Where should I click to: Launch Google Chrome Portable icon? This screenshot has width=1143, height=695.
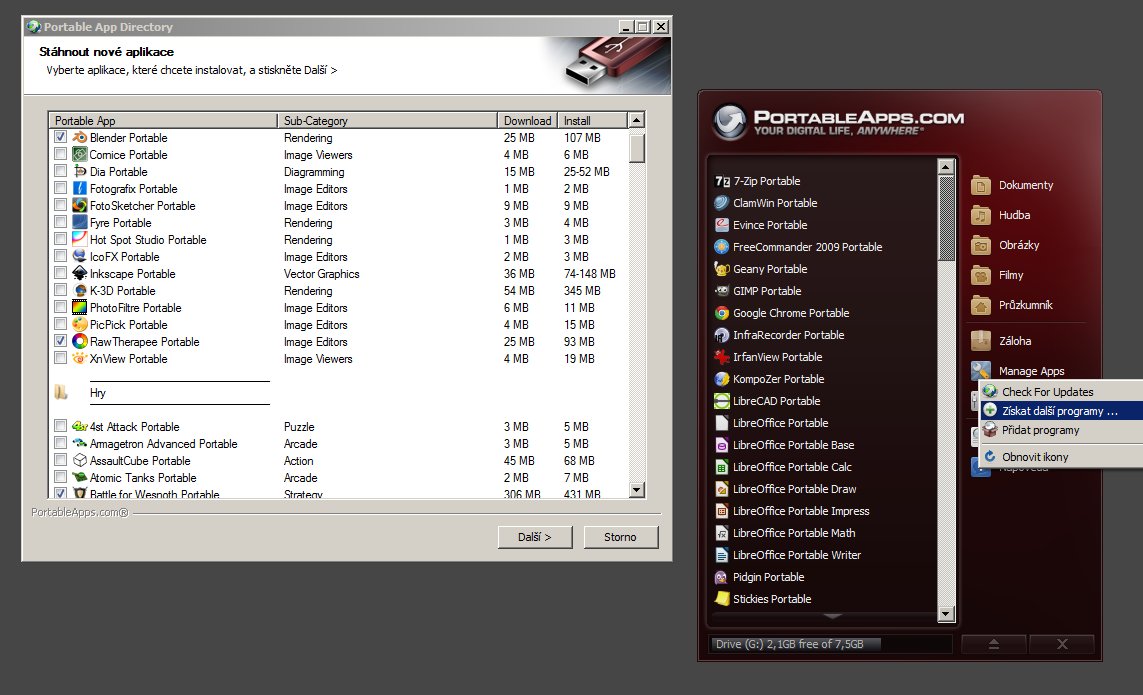722,313
